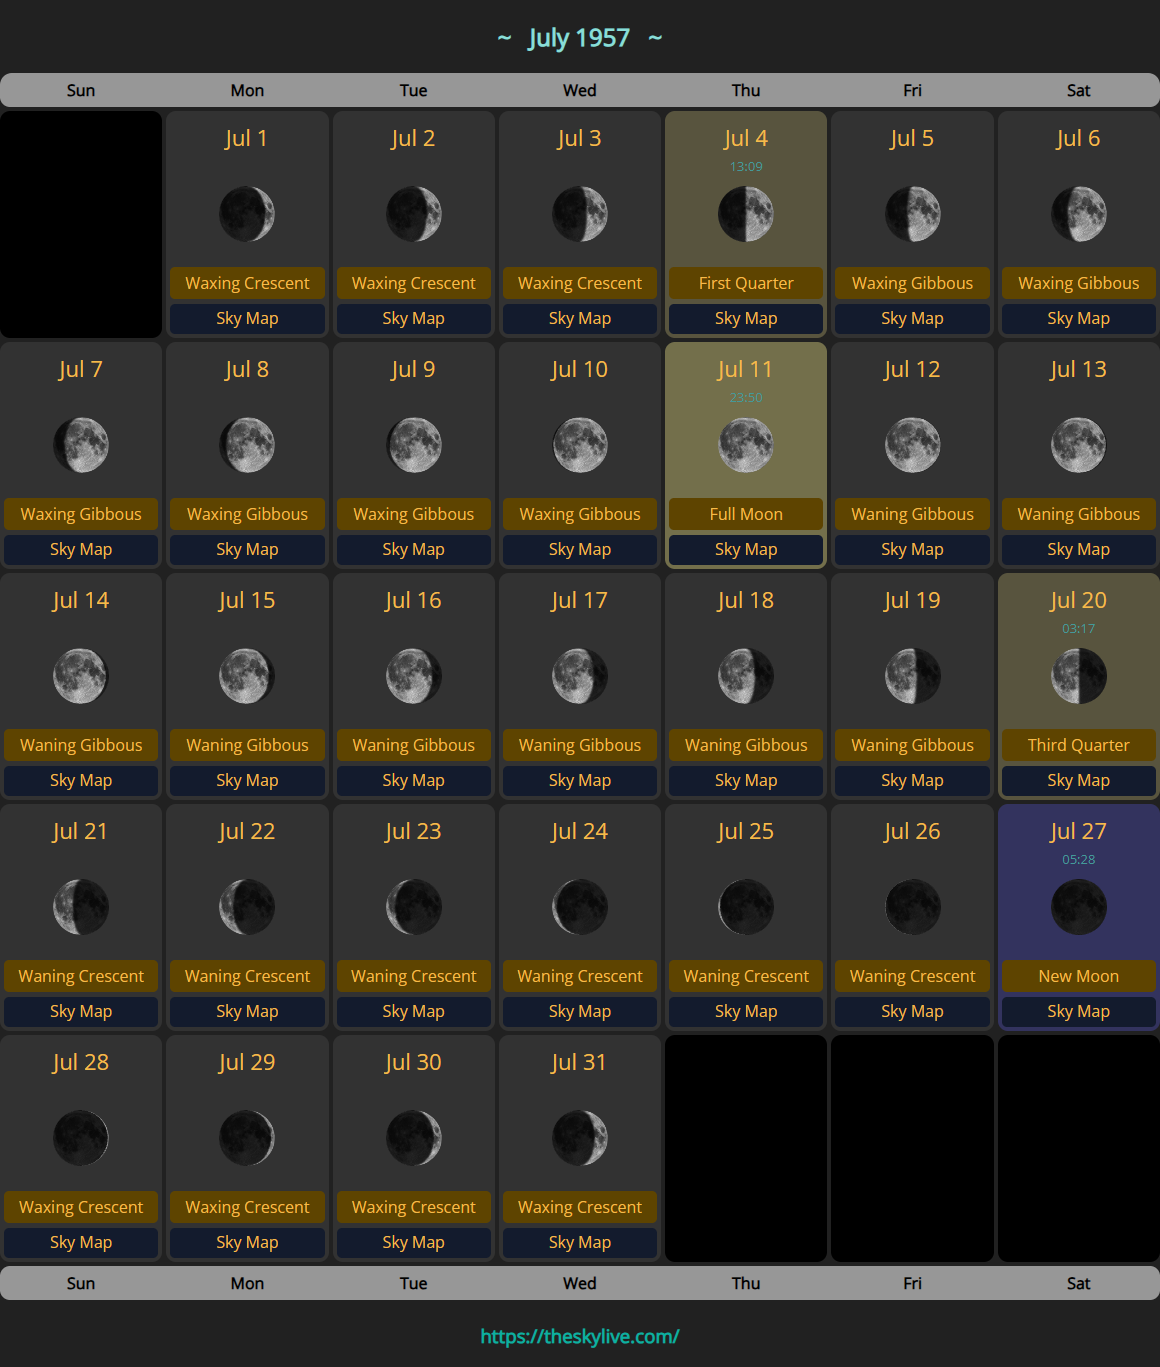Click the Waxing Gibbous moon image on Jul 5
This screenshot has height=1367, width=1160.
[912, 213]
